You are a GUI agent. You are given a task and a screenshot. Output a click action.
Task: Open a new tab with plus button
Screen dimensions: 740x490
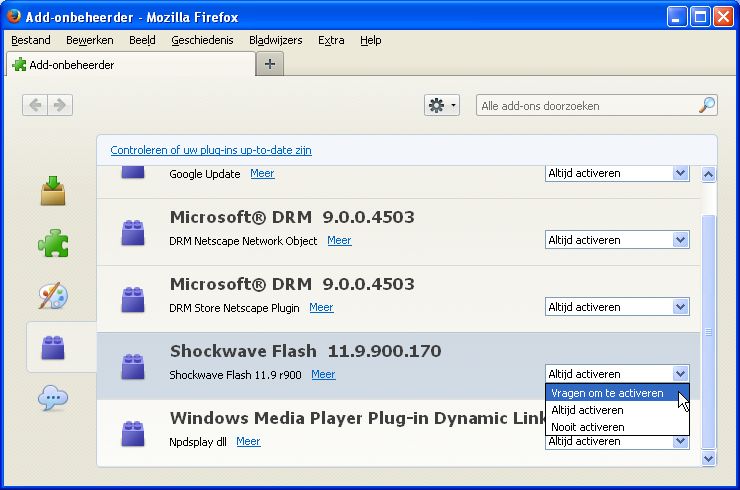click(270, 64)
